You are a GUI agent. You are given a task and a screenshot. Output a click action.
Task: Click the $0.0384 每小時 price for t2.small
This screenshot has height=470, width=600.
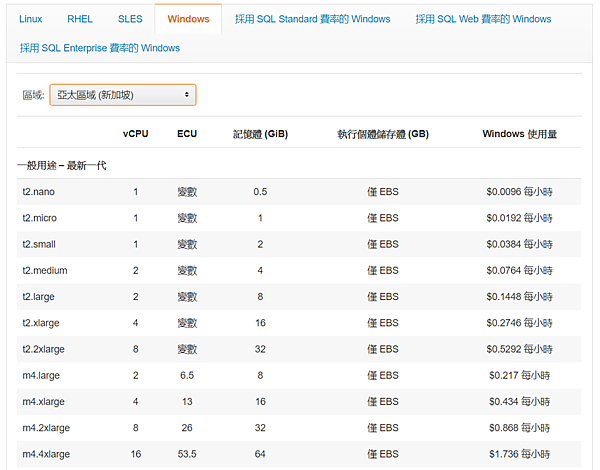pyautogui.click(x=519, y=244)
